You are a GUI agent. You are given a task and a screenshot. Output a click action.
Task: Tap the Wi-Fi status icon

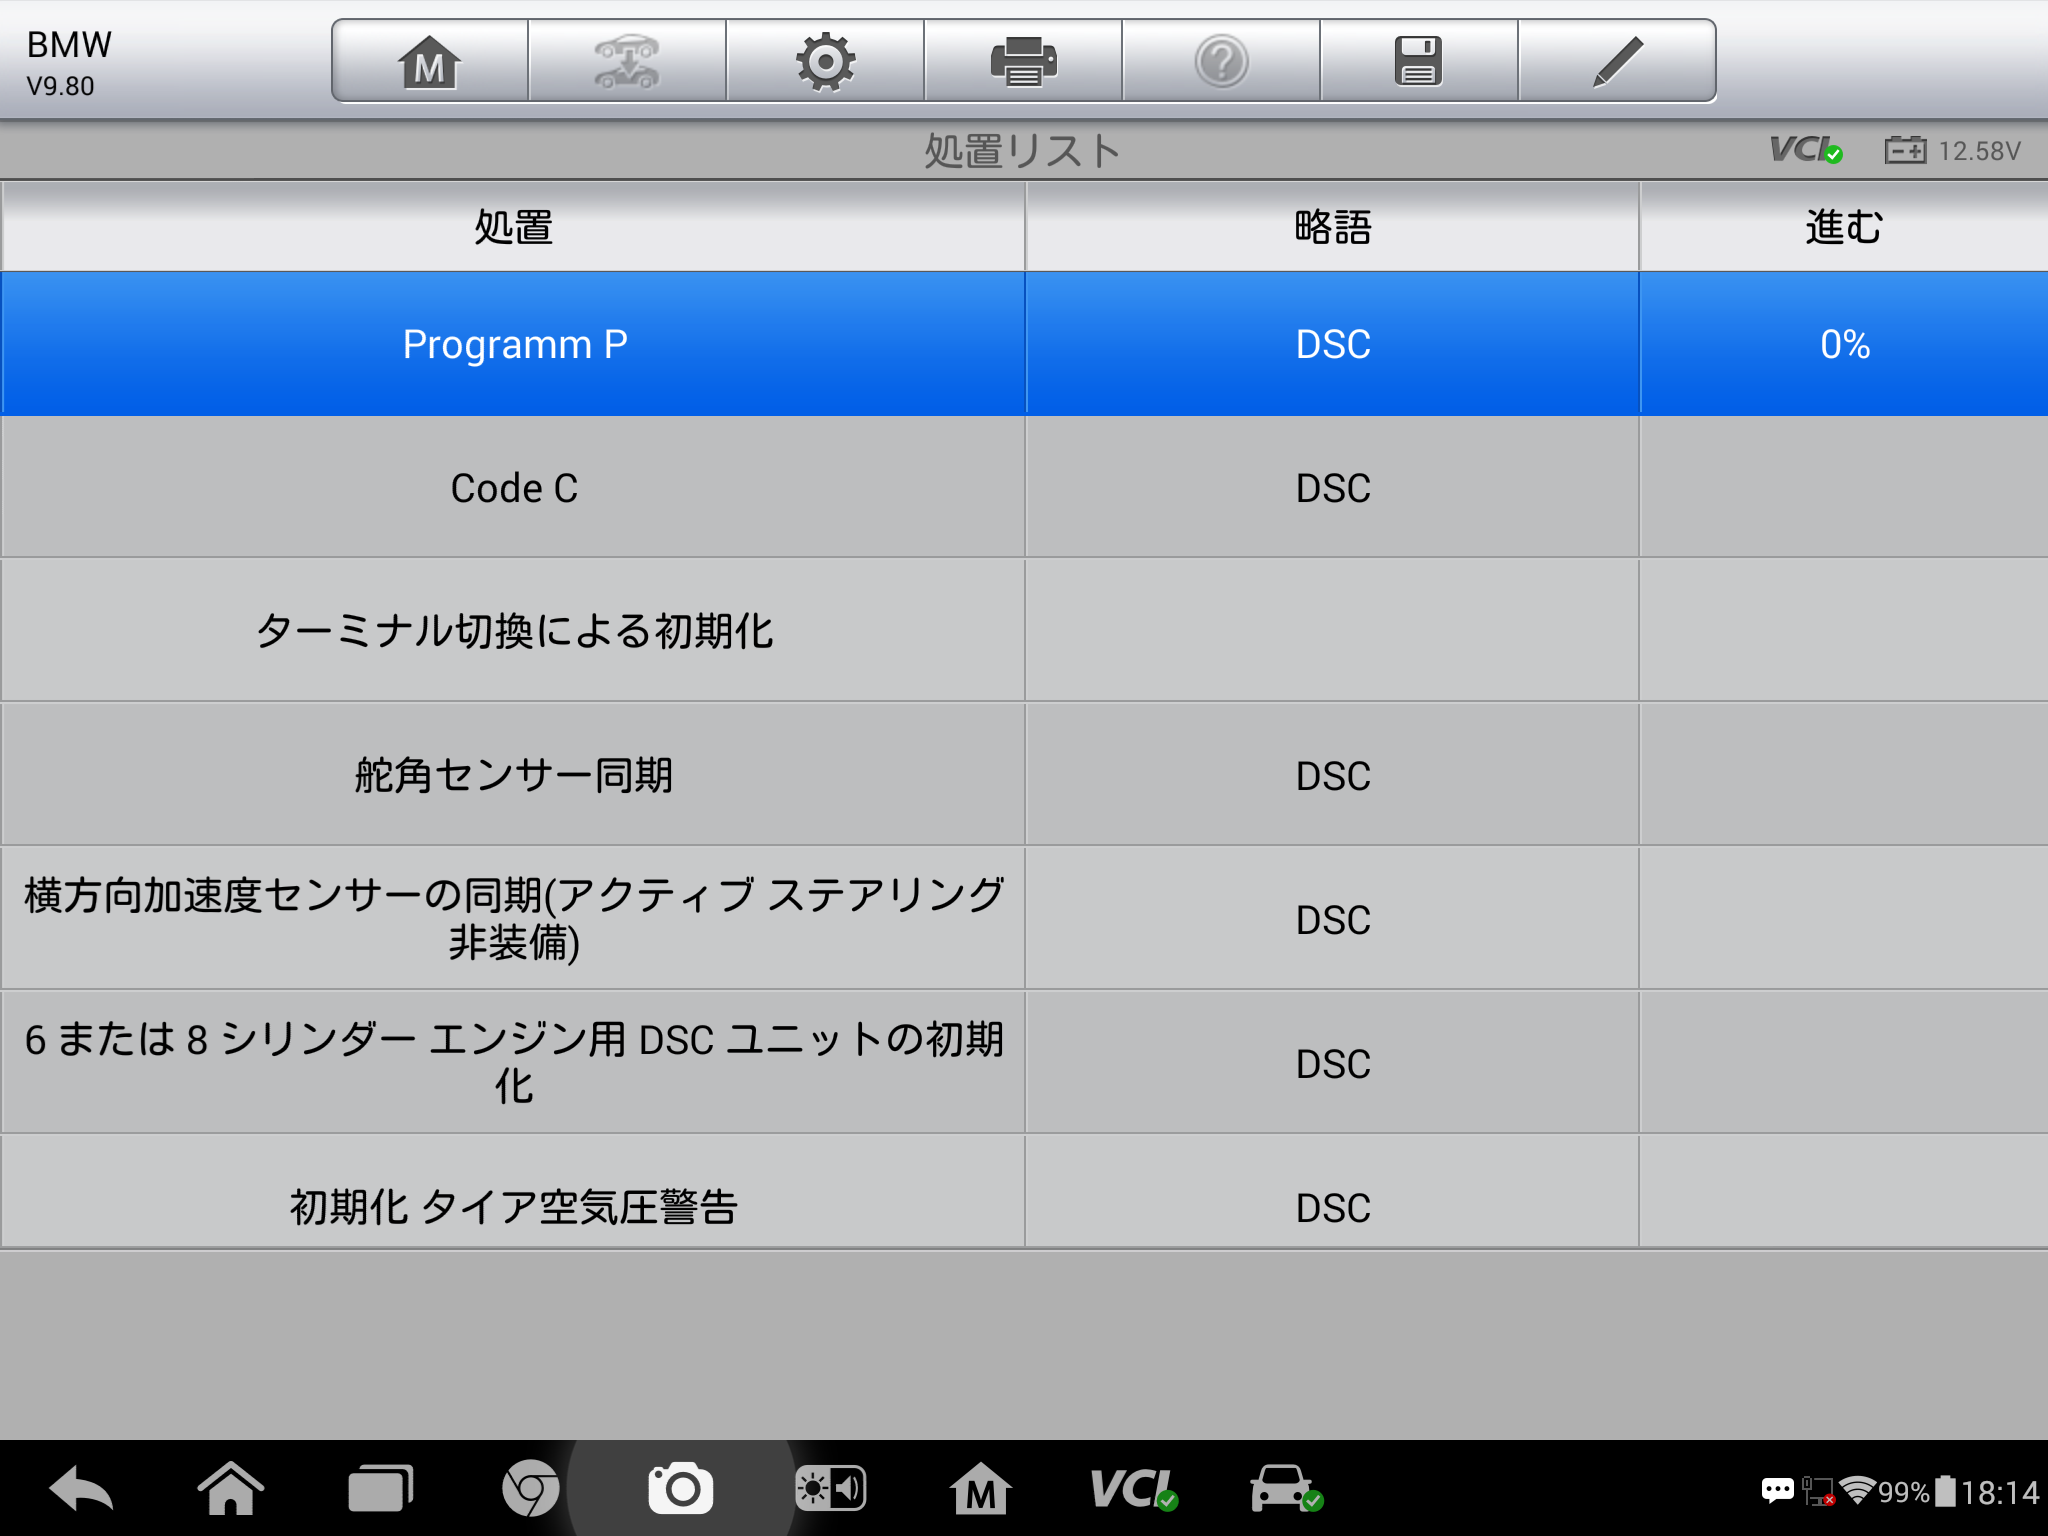pos(1857,1491)
